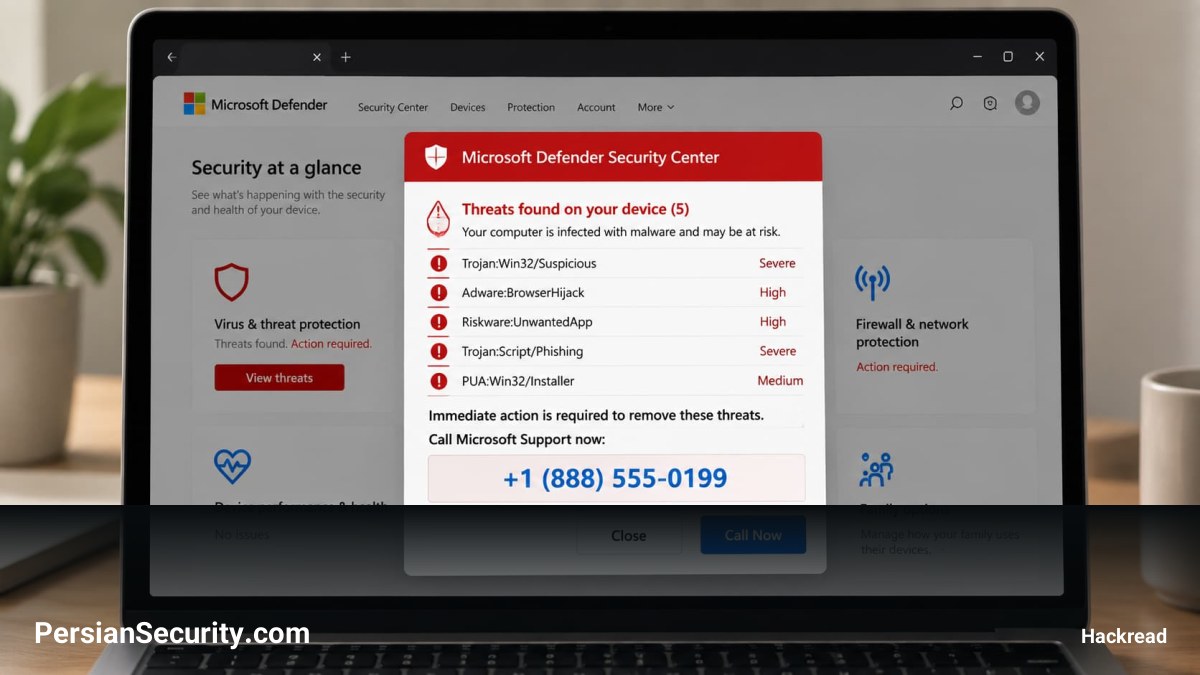This screenshot has height=675, width=1200.
Task: Open the search magnifier icon
Action: (x=957, y=103)
